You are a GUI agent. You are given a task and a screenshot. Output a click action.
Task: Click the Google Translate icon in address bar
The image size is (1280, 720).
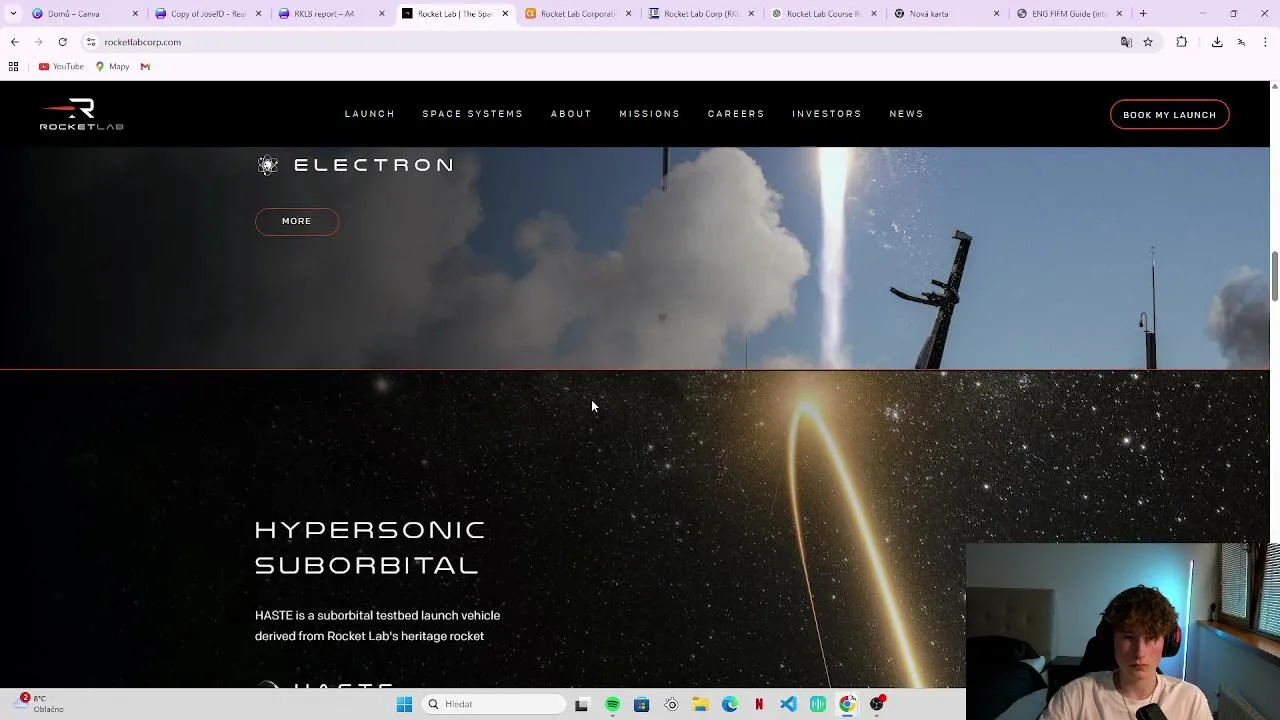(1126, 42)
